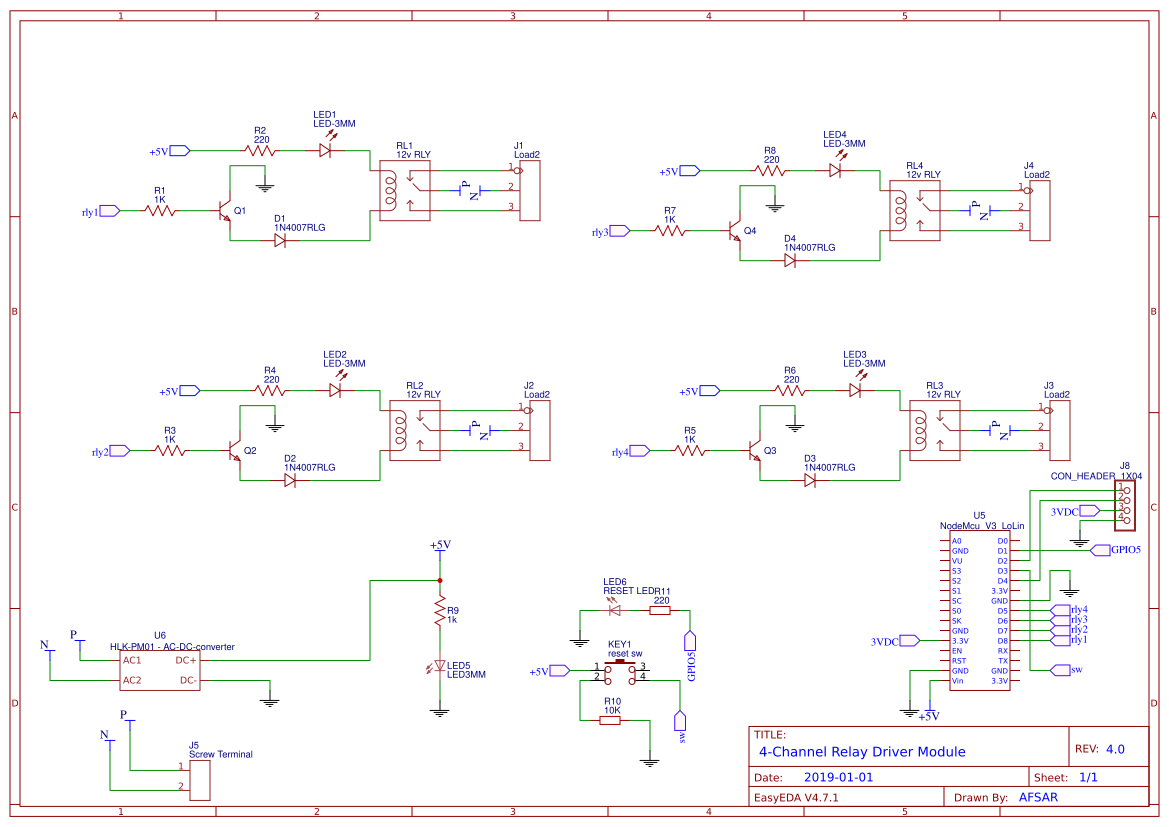The height and width of the screenshot is (827, 1169).
Task: Click the J5 Screw Terminal symbol
Action: pyautogui.click(x=199, y=778)
